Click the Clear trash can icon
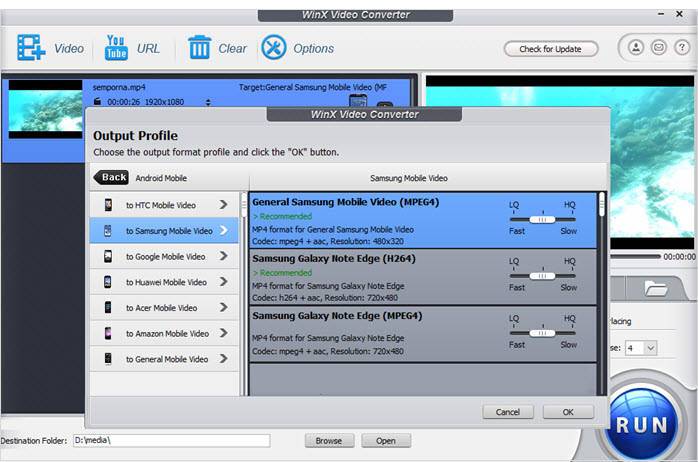 coord(199,47)
